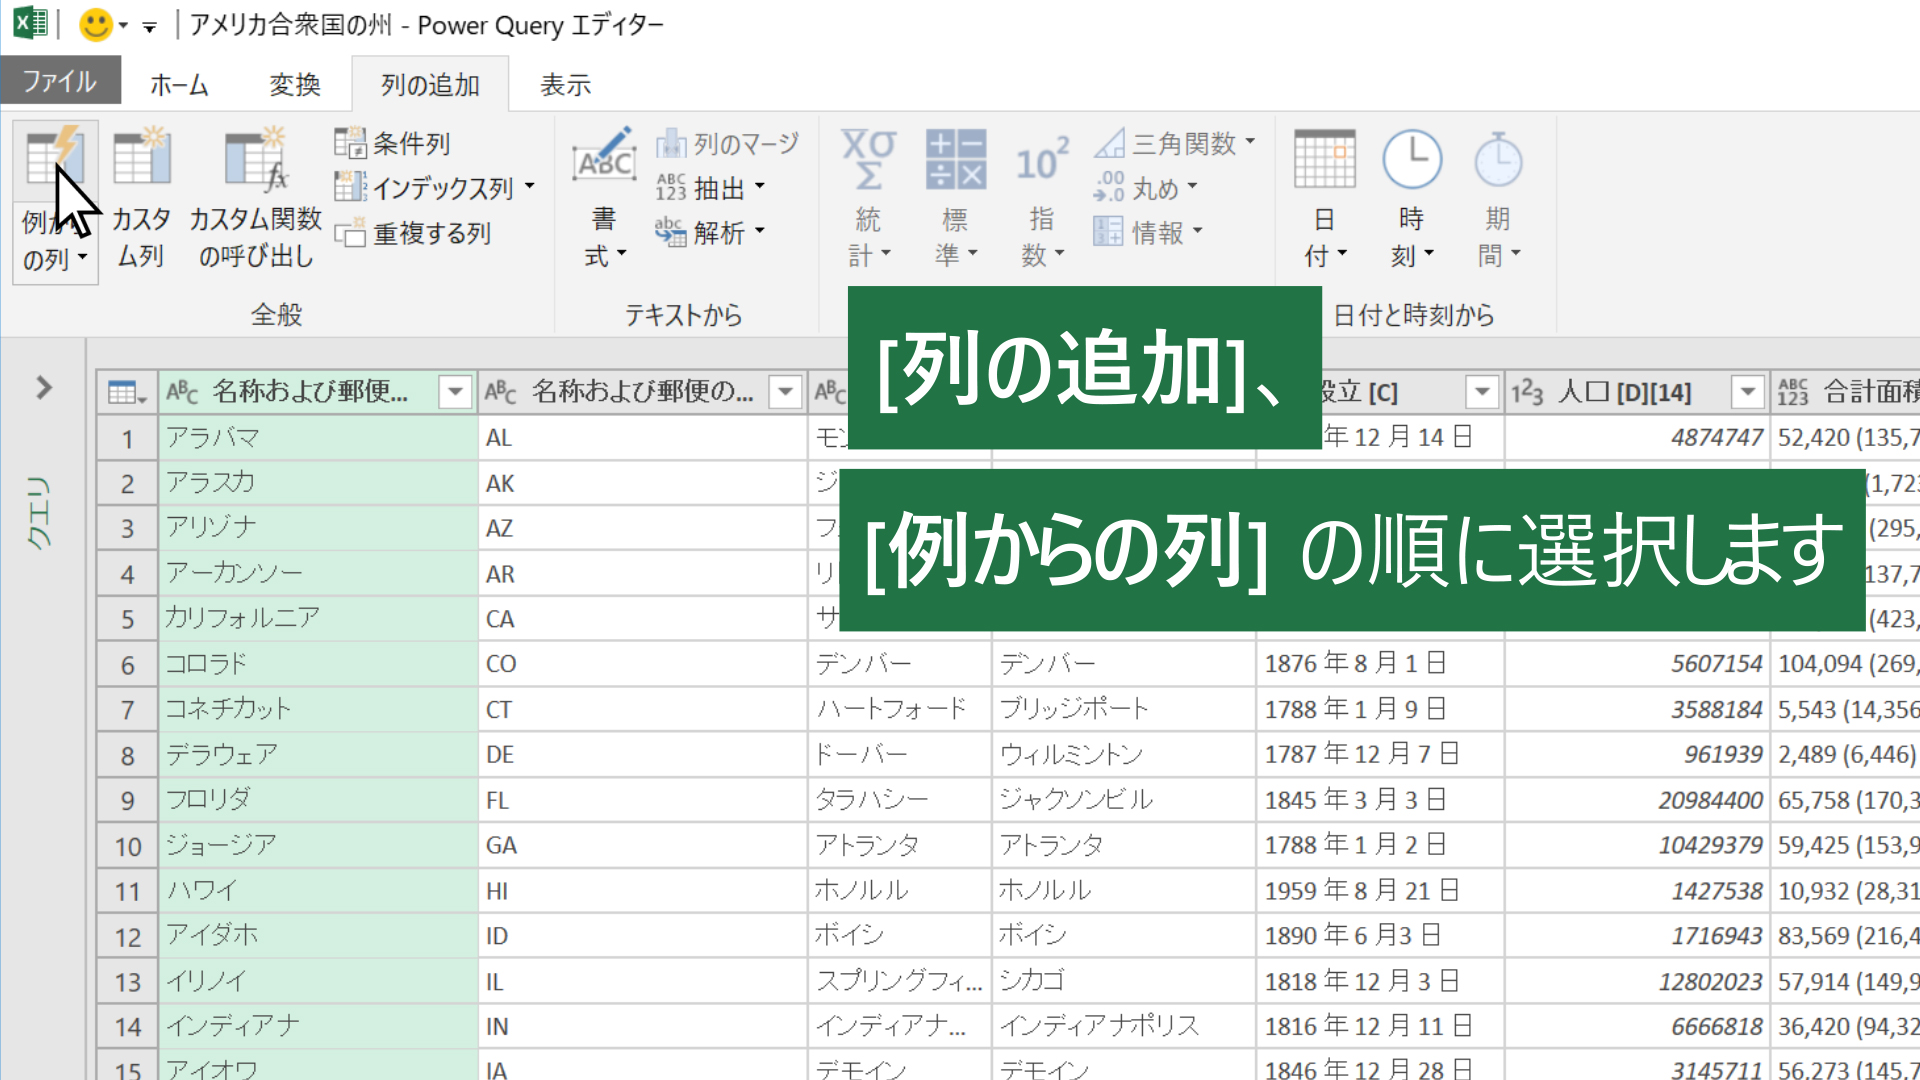Click the cell ホノルル in second city column

[x=1124, y=890]
